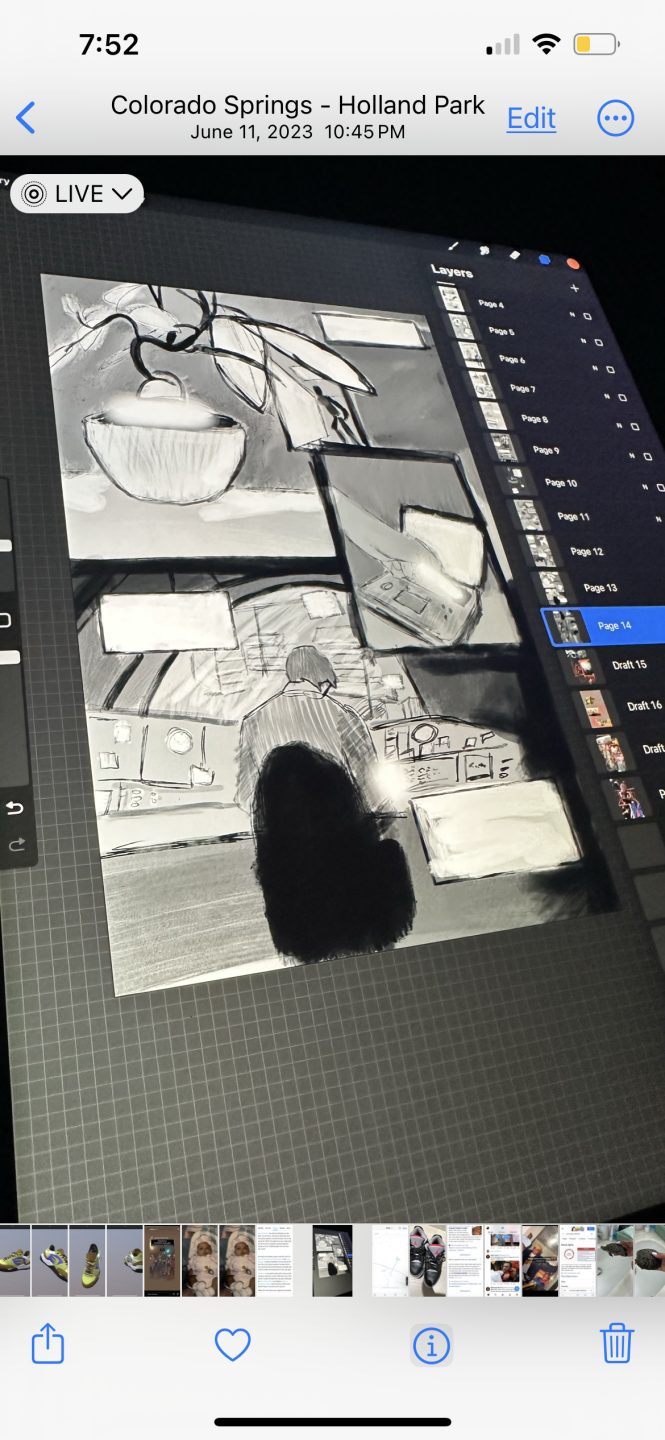Share this photo with the share icon

coord(48,1343)
